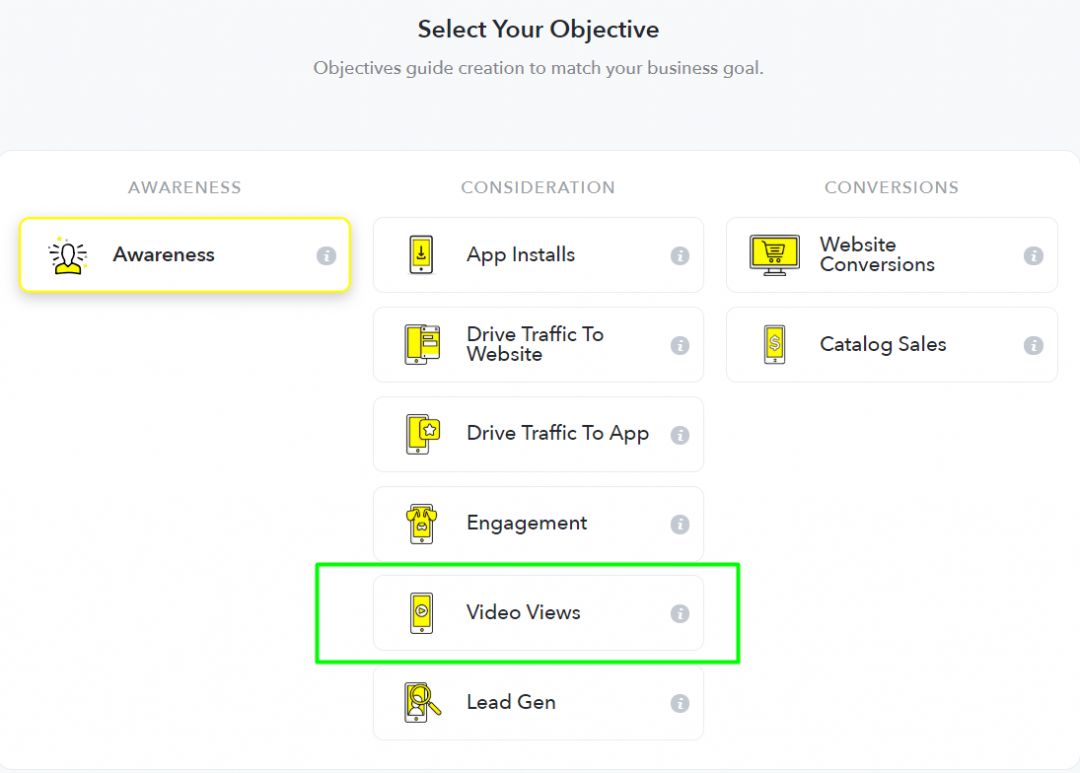
Task: Click info icon for Website Conversions
Action: coord(1033,256)
